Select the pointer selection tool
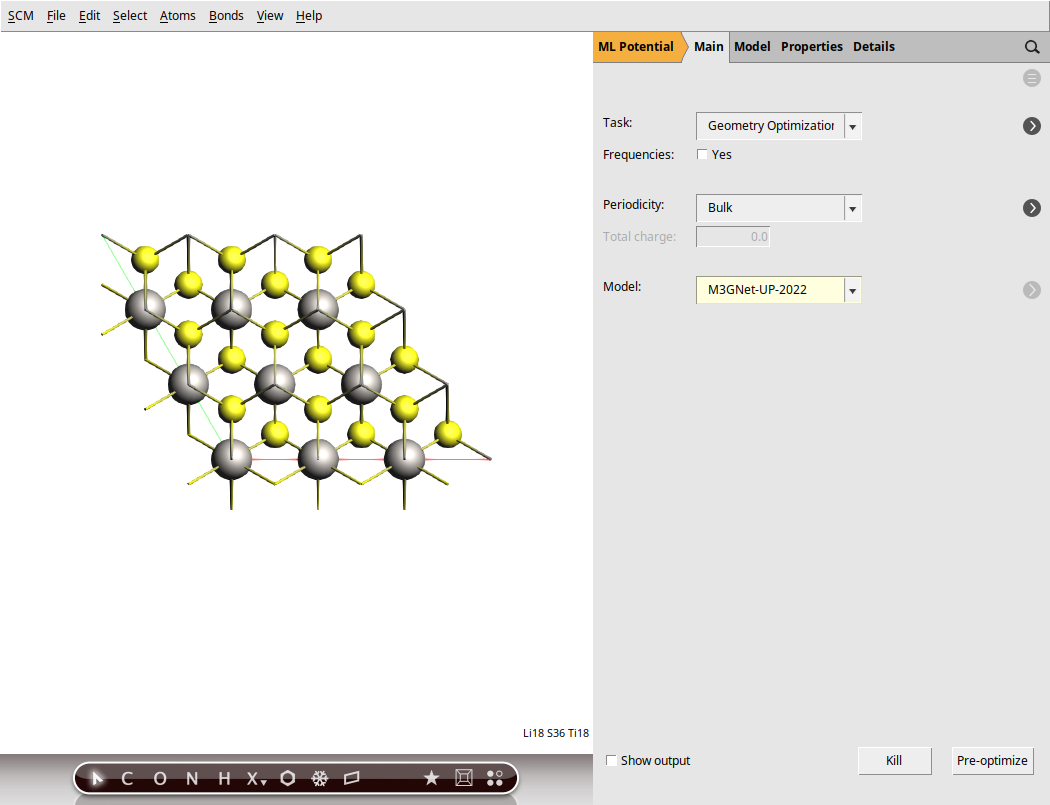The width and height of the screenshot is (1050, 805). pyautogui.click(x=95, y=778)
